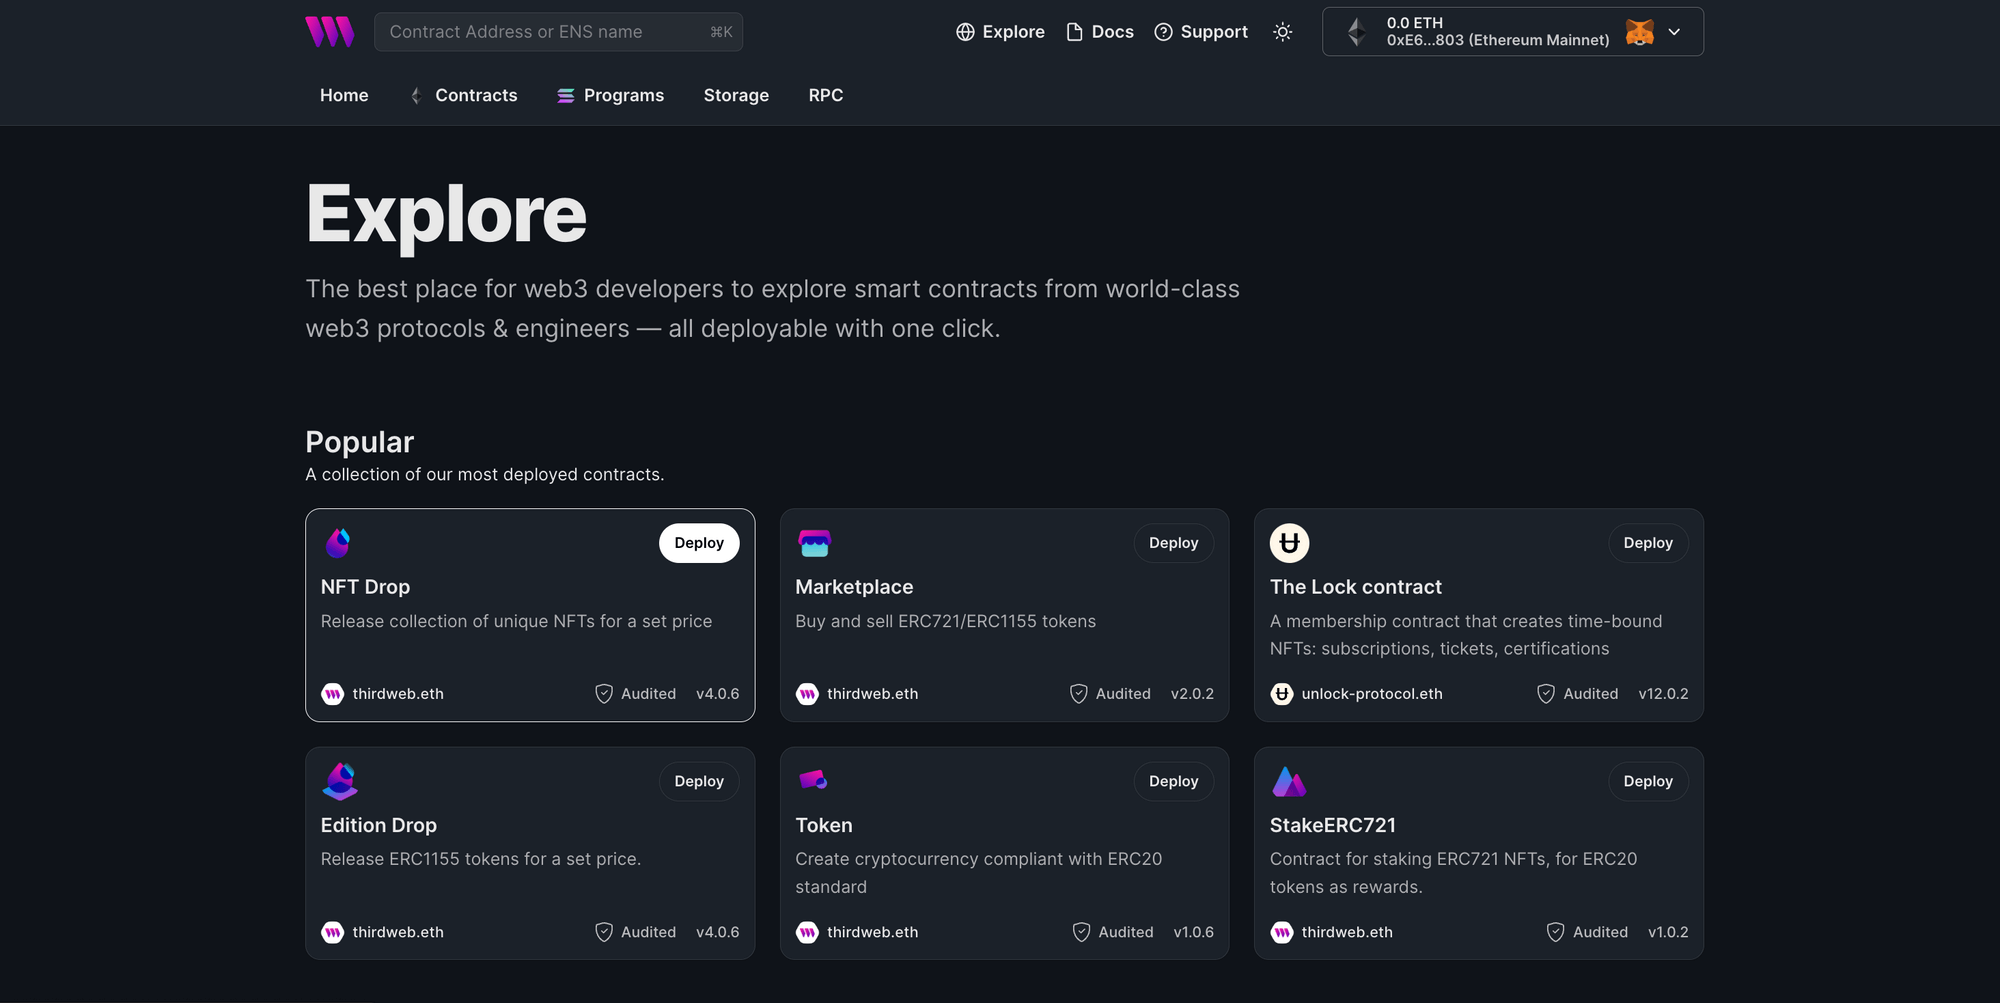
Task: Click the contract address search field
Action: coord(557,31)
